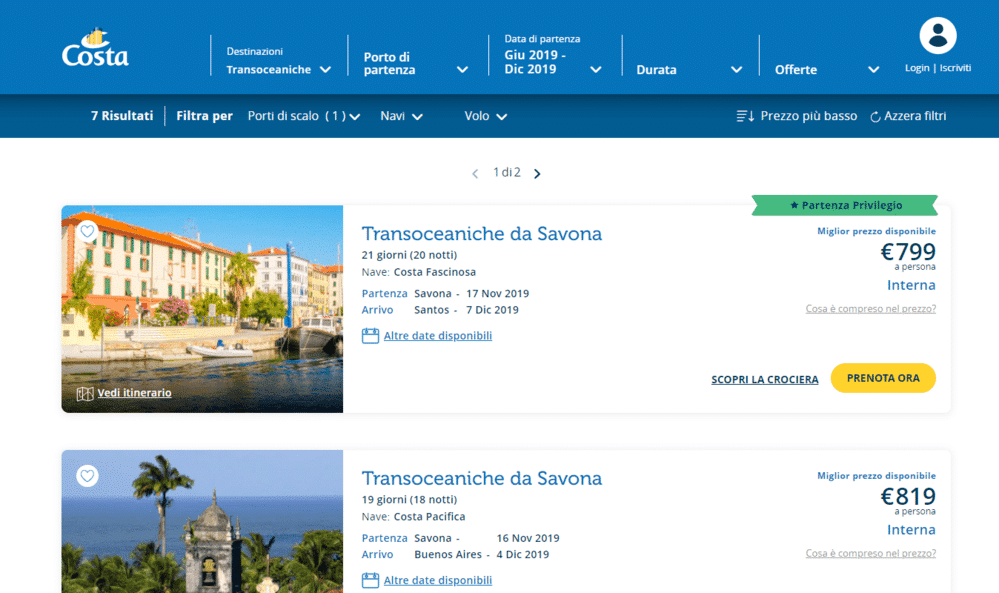This screenshot has height=593, width=999.
Task: Click the Savona - 17 Nov 2019 departure
Action: (471, 294)
